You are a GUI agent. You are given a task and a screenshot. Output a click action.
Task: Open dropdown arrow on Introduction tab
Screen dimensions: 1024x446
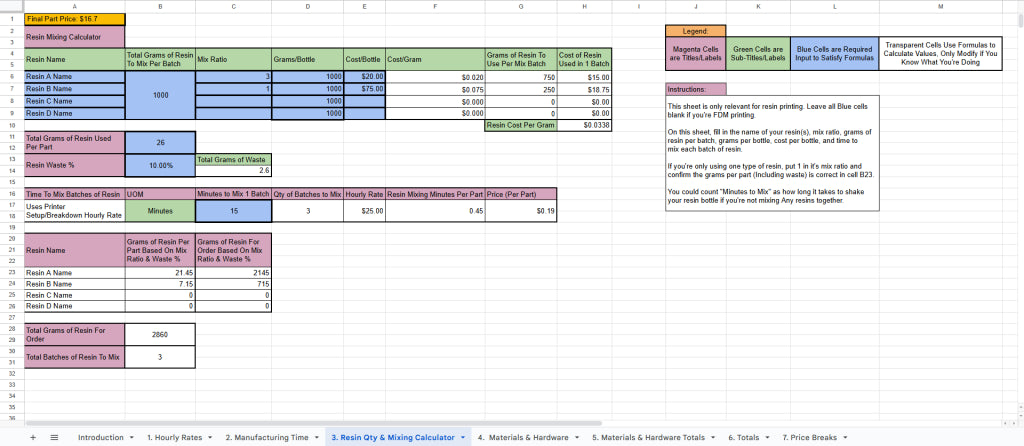tap(131, 437)
